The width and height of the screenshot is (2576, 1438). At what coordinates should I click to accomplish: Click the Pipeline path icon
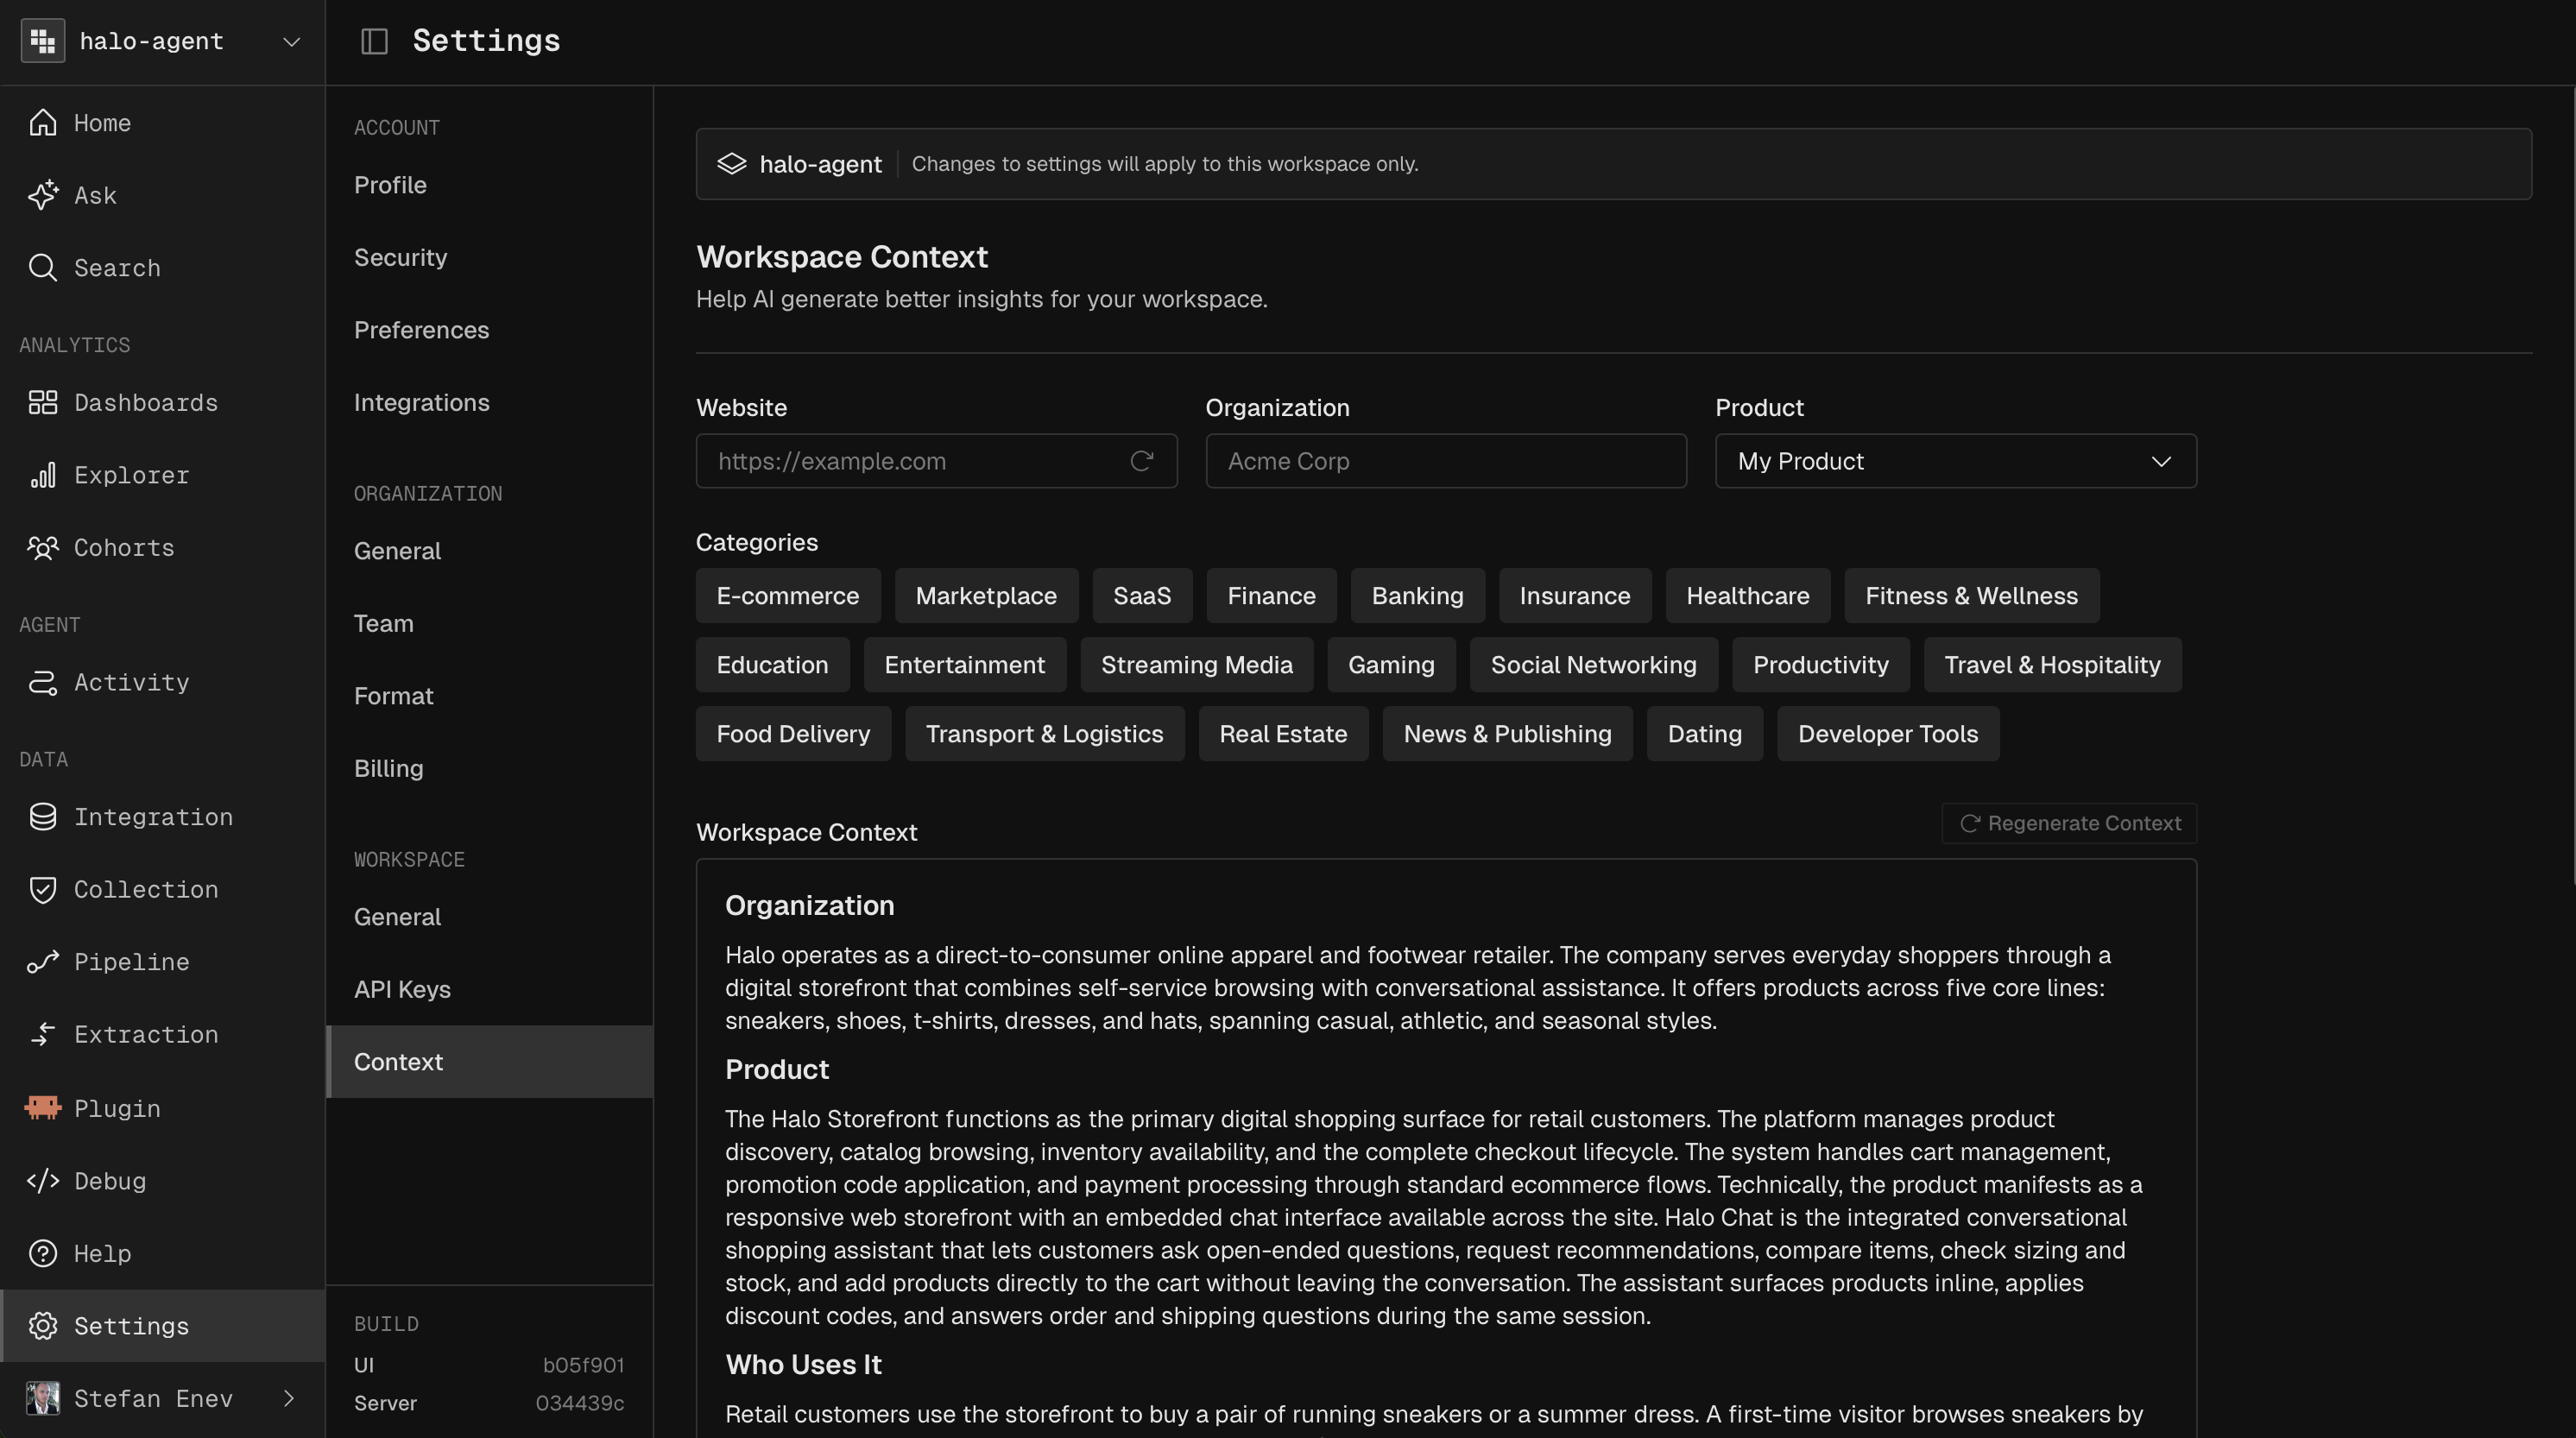pyautogui.click(x=42, y=962)
